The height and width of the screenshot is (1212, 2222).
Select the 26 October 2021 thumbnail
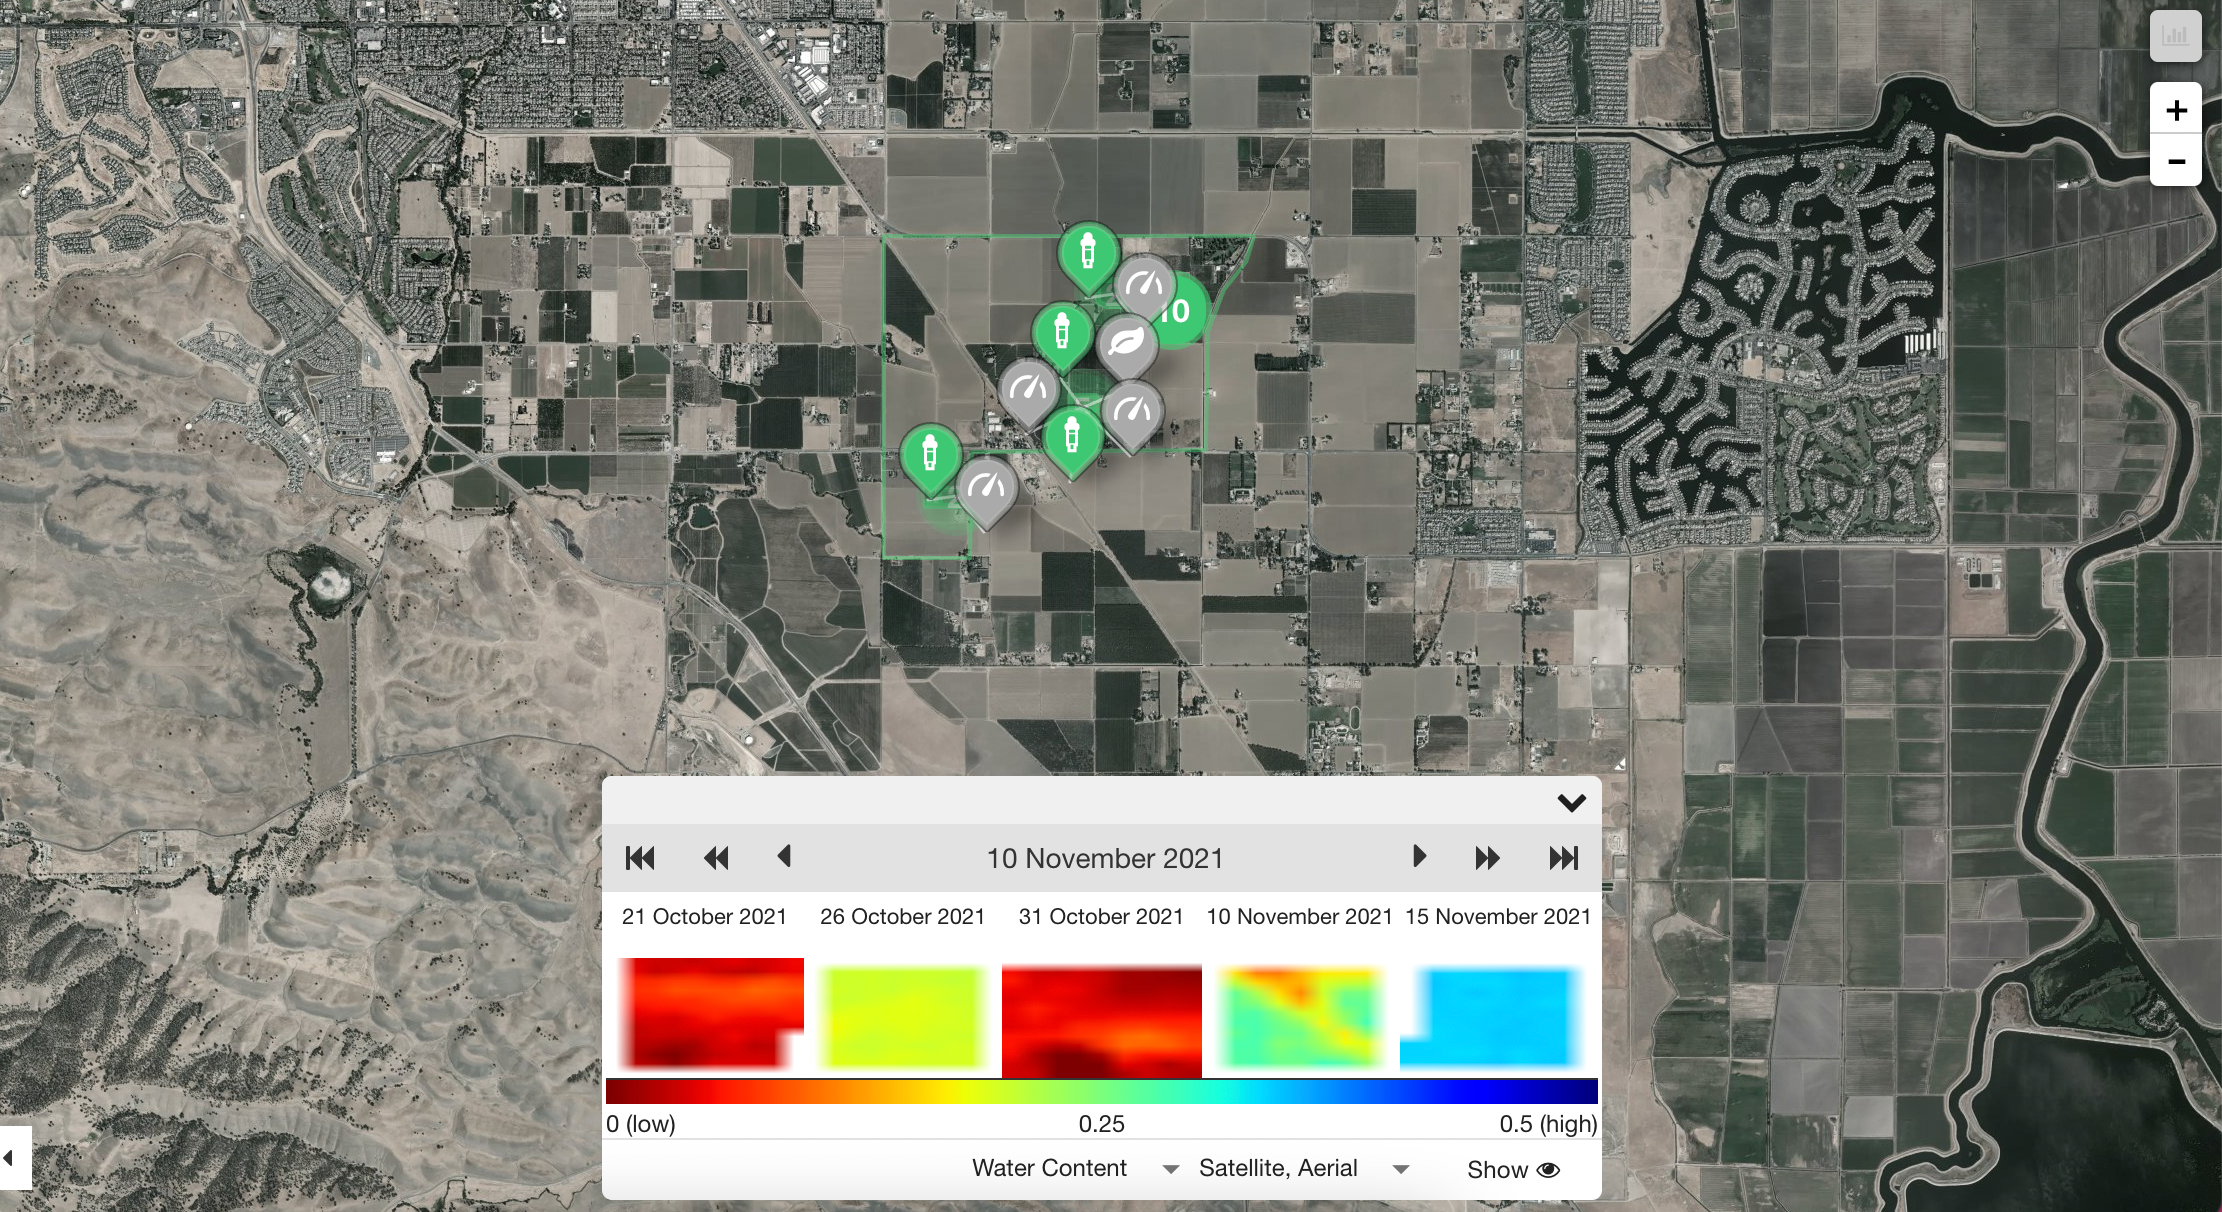point(902,1017)
